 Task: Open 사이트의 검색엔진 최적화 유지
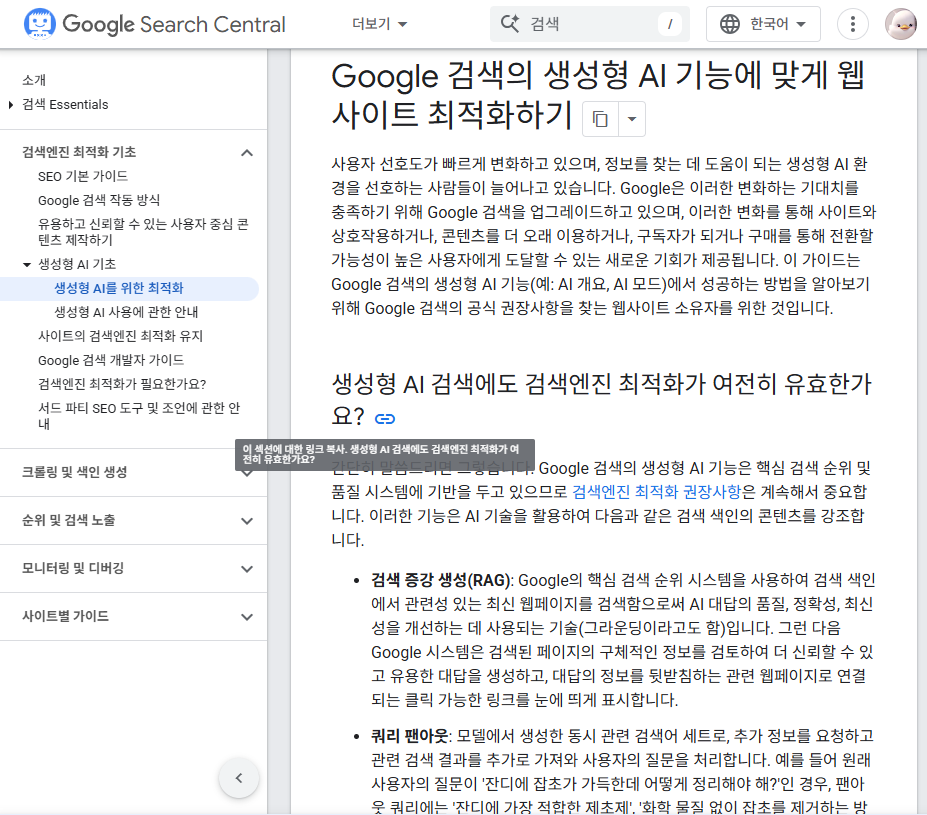pyautogui.click(x=120, y=336)
